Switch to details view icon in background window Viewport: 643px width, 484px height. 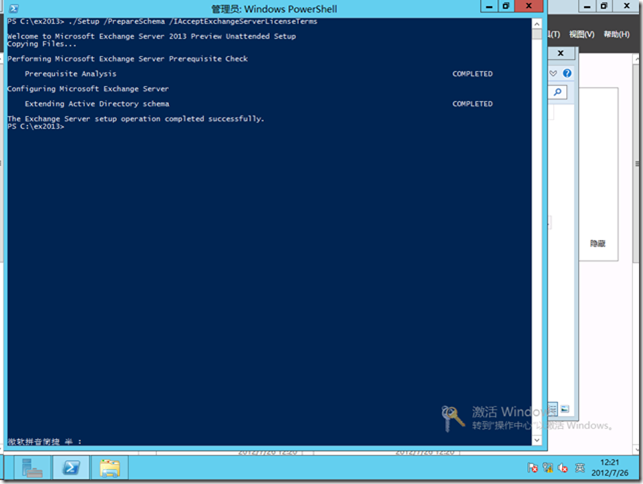pos(553,409)
